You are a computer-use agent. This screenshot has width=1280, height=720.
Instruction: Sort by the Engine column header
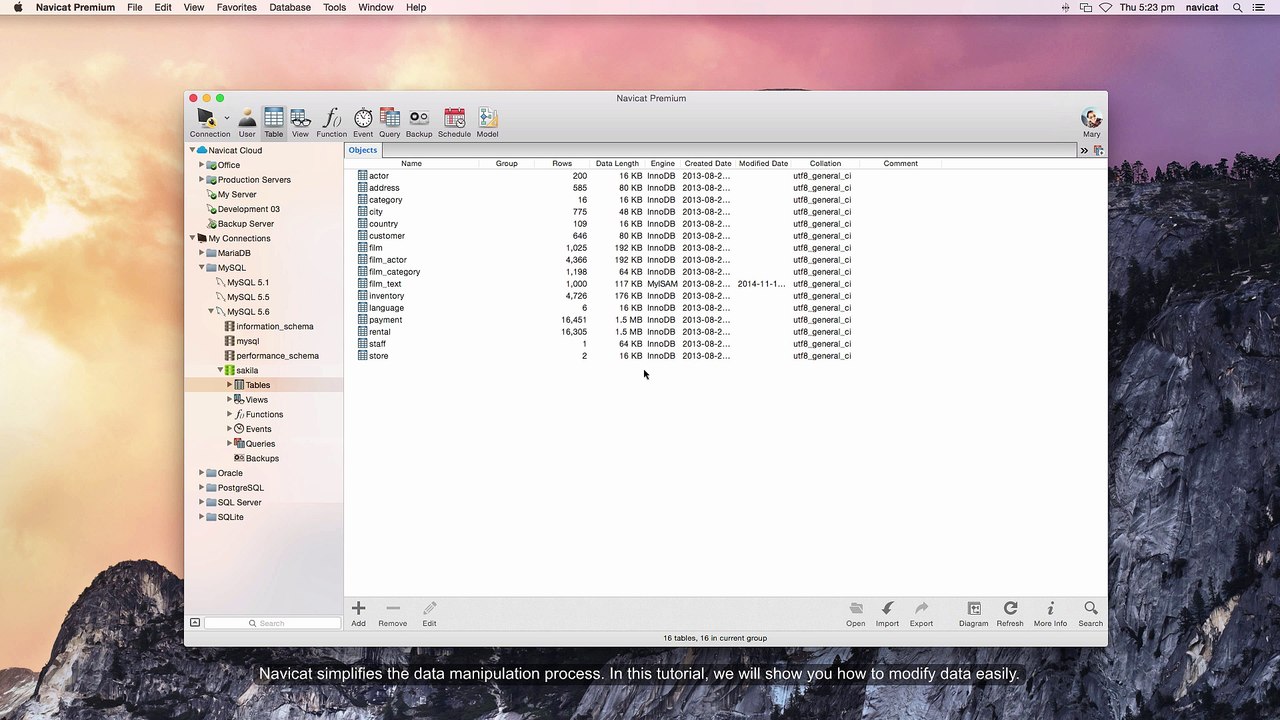coord(663,163)
